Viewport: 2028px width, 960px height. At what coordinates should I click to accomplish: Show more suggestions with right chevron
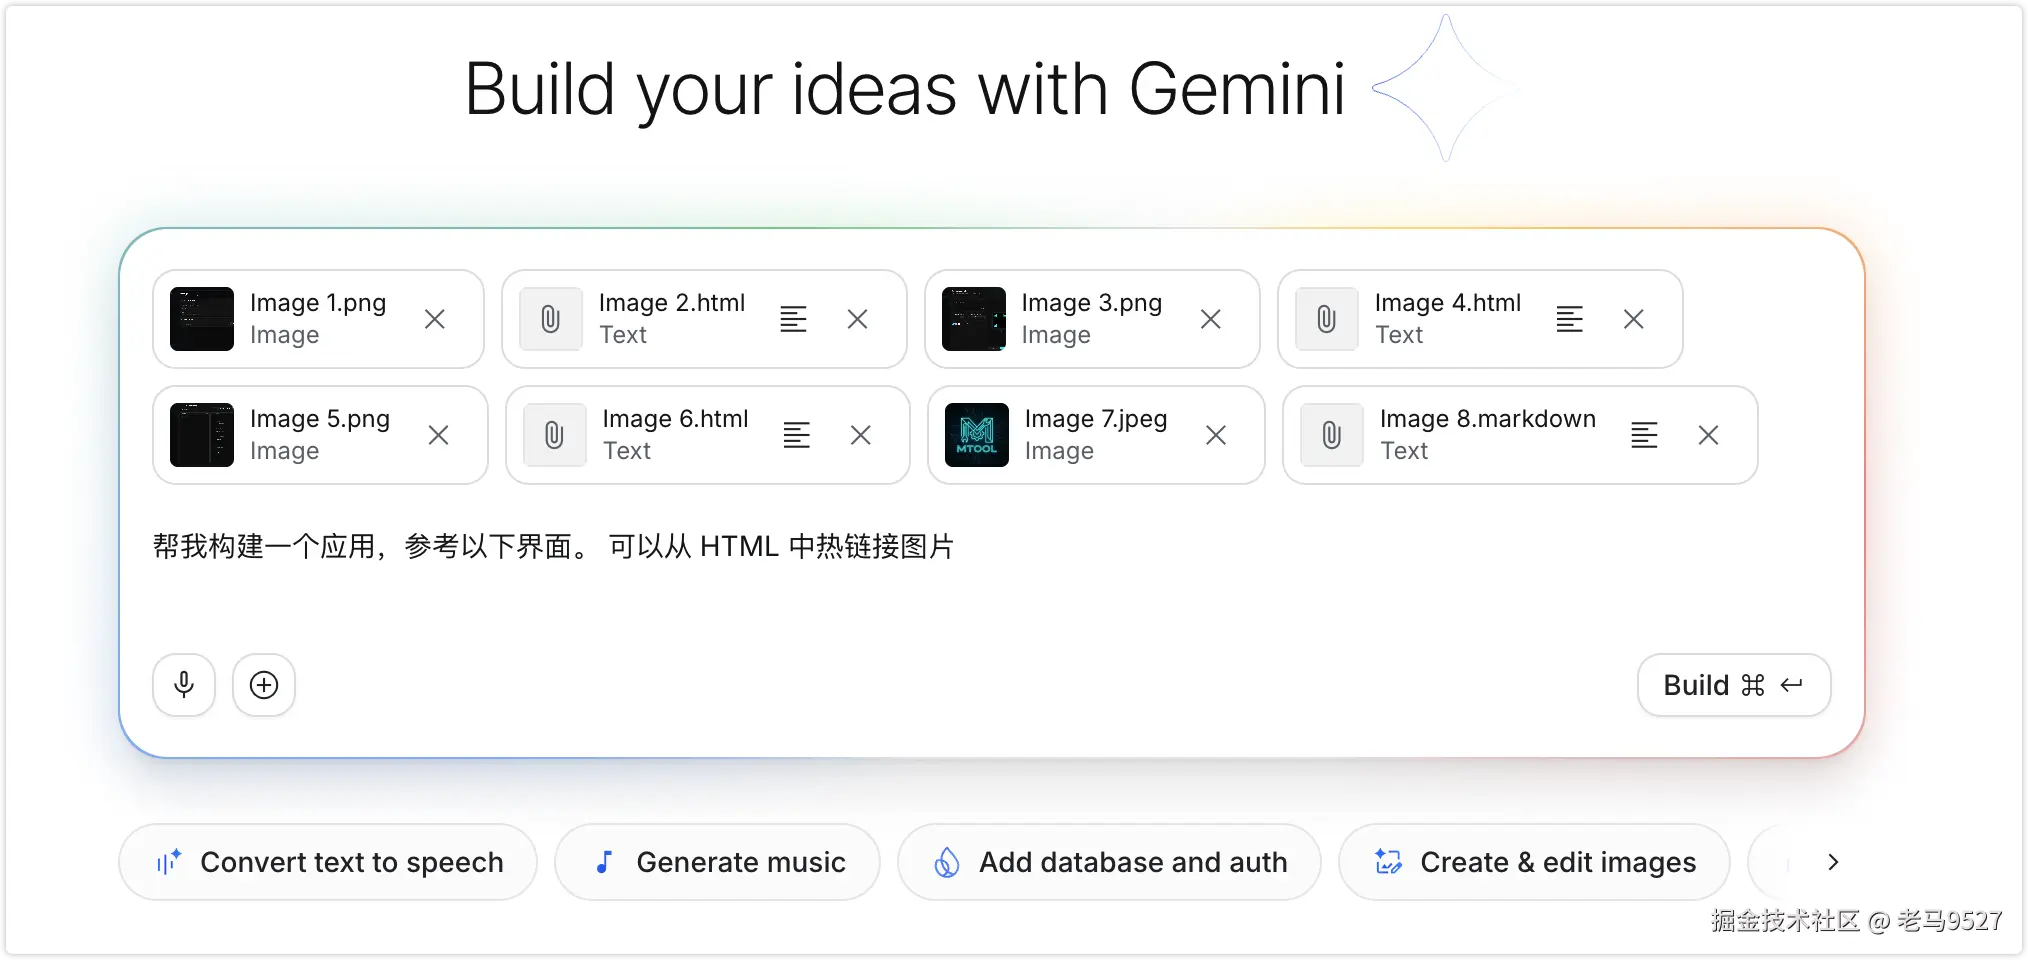point(1833,862)
